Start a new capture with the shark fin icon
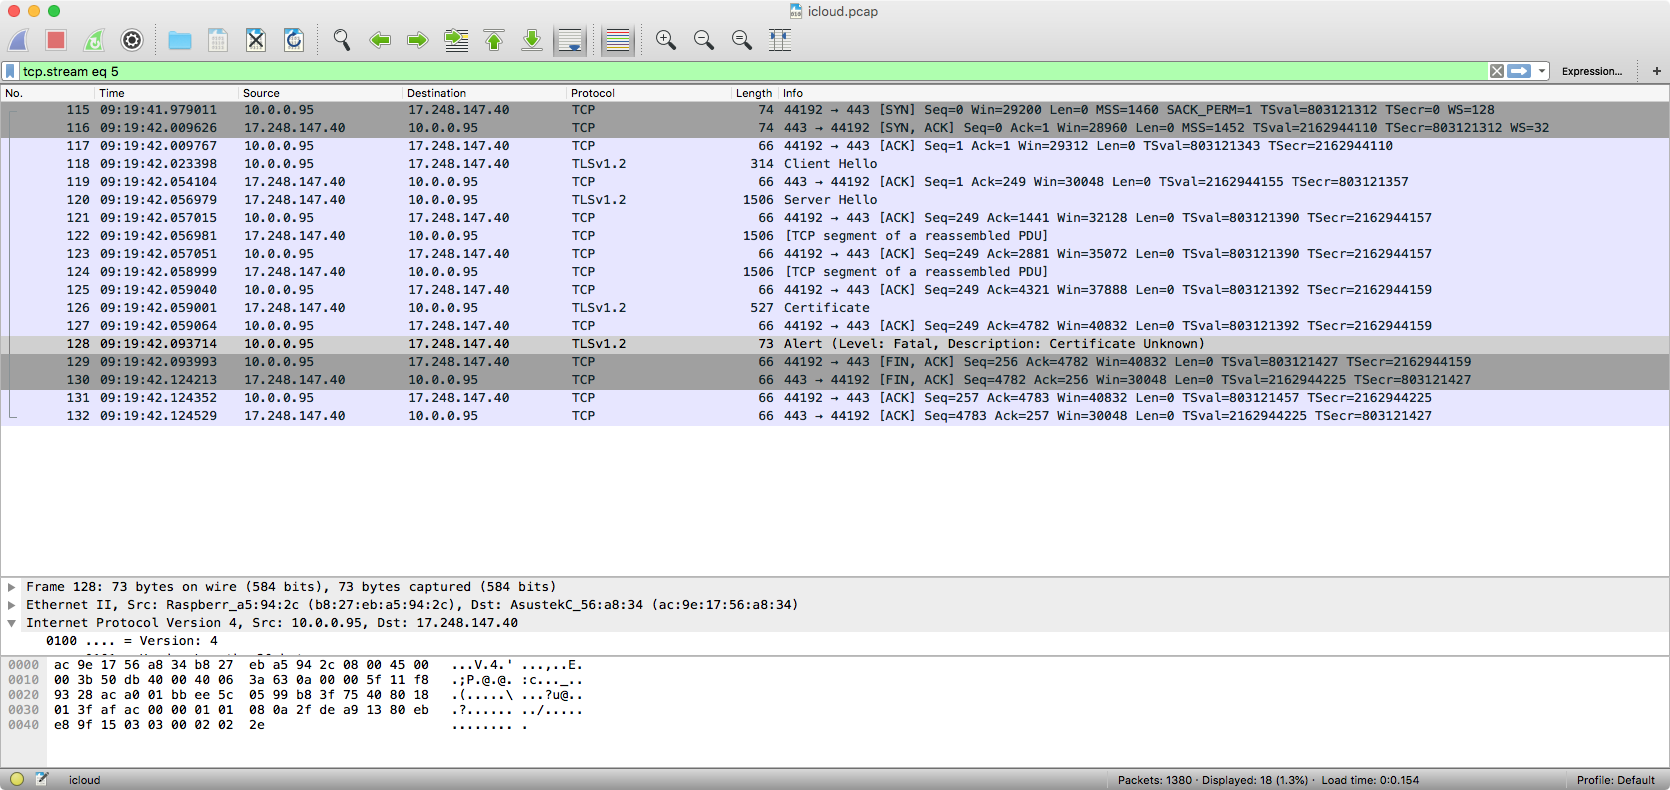Screen dimensions: 1670x790 coord(19,40)
